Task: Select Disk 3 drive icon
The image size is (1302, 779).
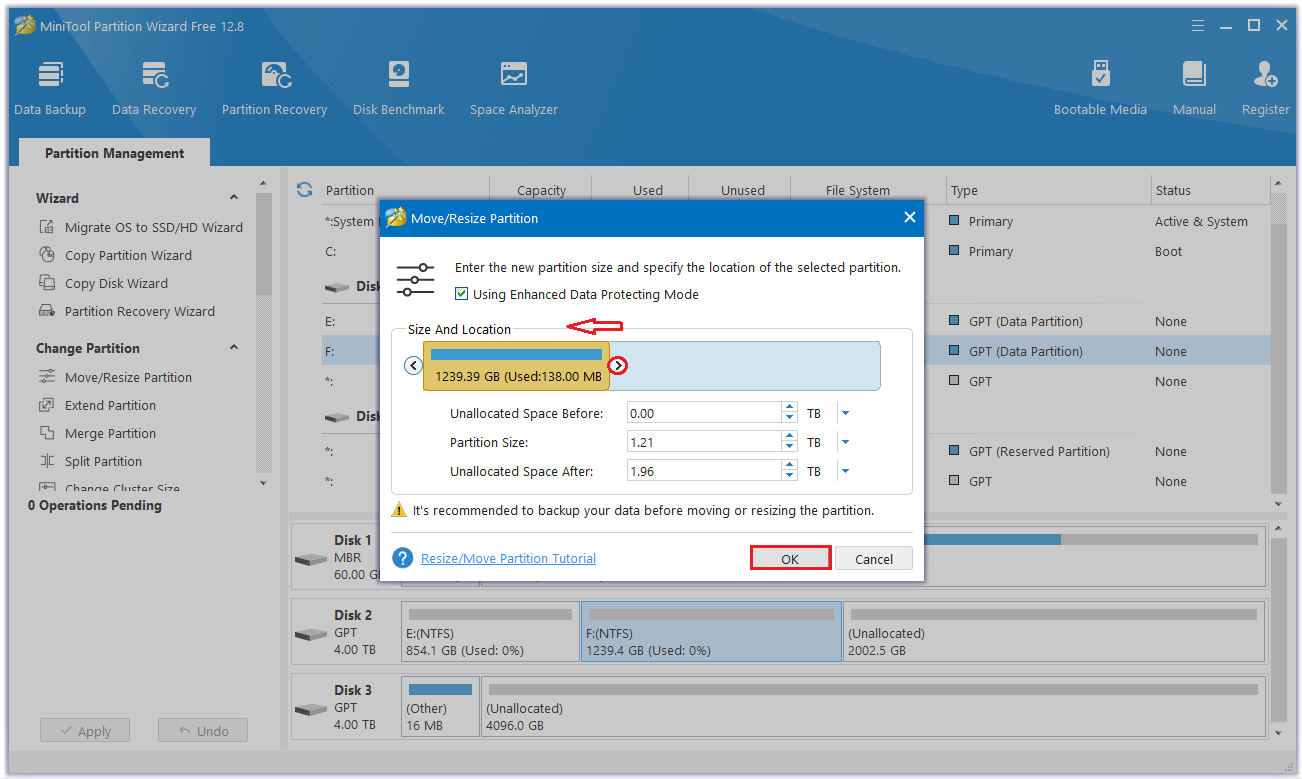Action: (311, 709)
